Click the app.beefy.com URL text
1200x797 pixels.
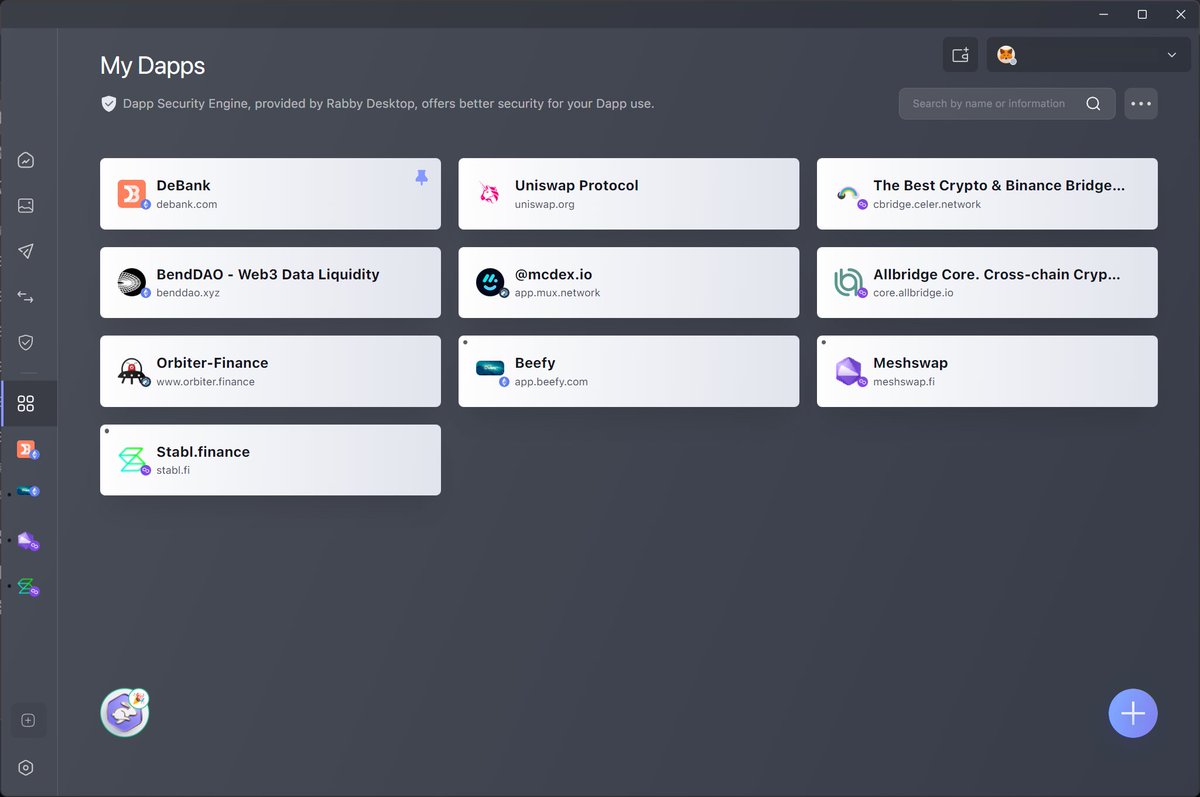[x=551, y=382]
